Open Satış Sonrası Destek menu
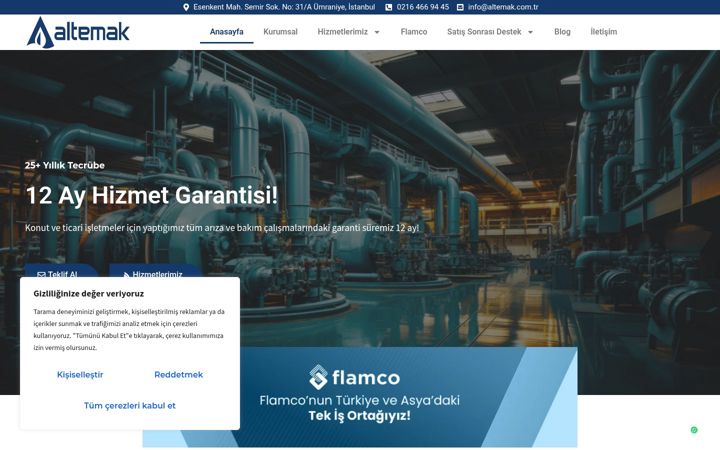Image resolution: width=720 pixels, height=450 pixels. point(484,32)
